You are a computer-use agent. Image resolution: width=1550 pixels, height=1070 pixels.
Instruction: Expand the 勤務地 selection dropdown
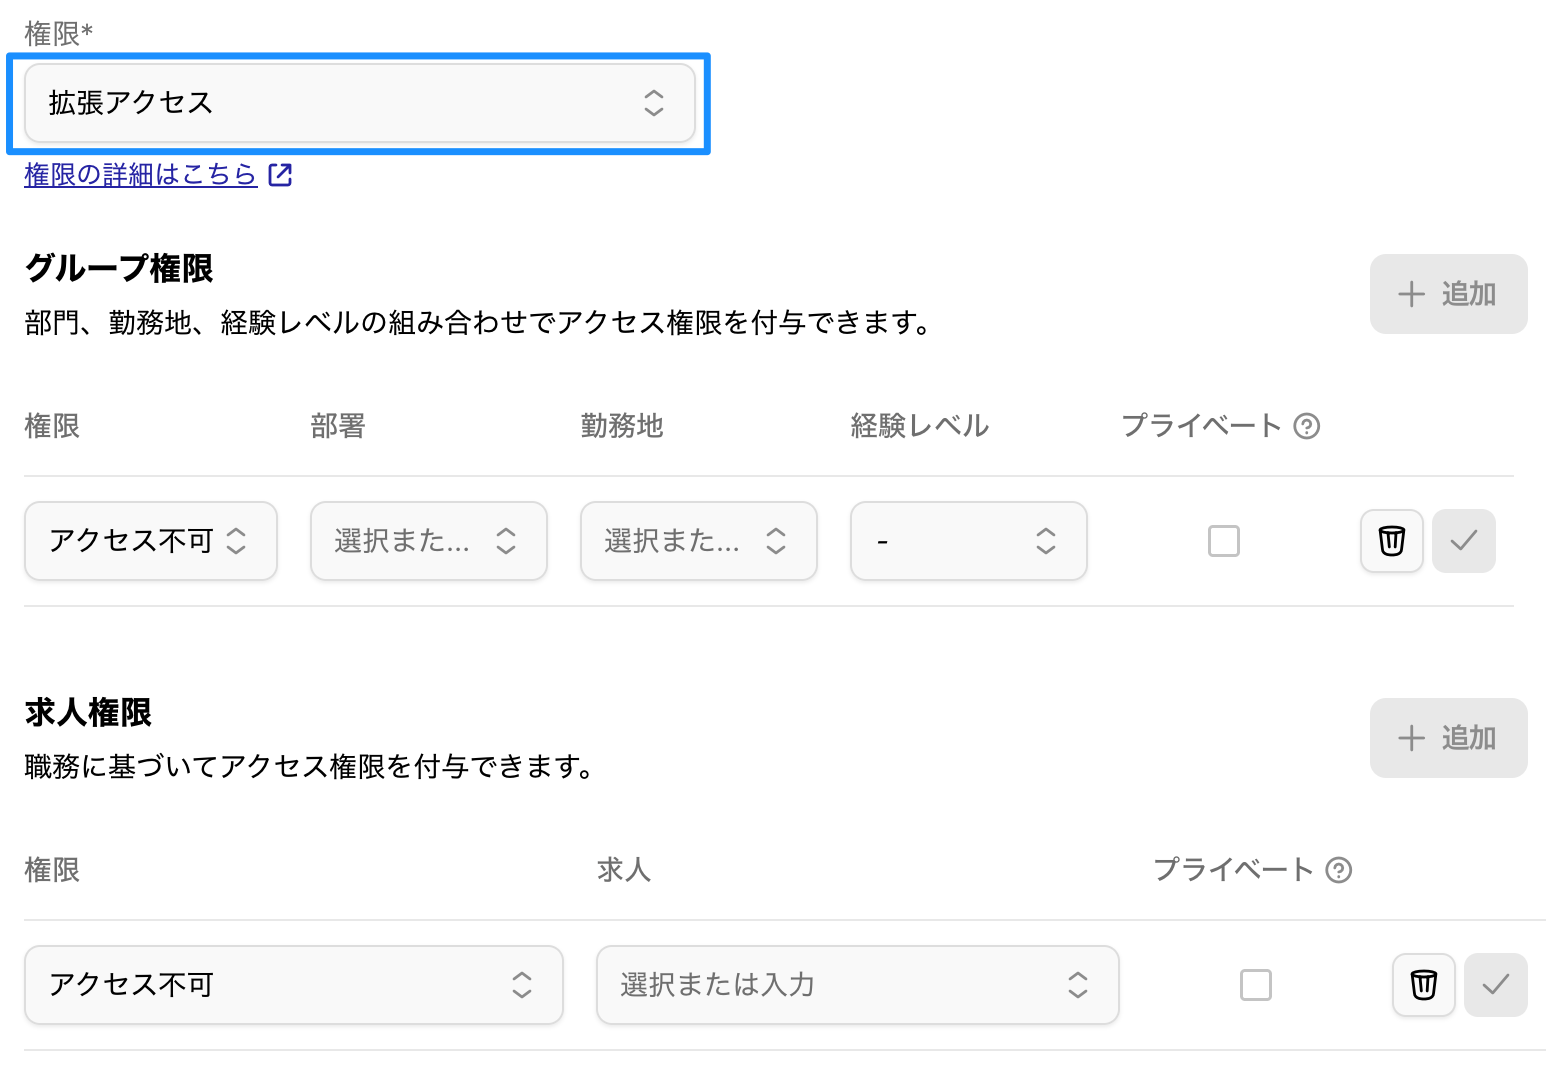[x=698, y=541]
